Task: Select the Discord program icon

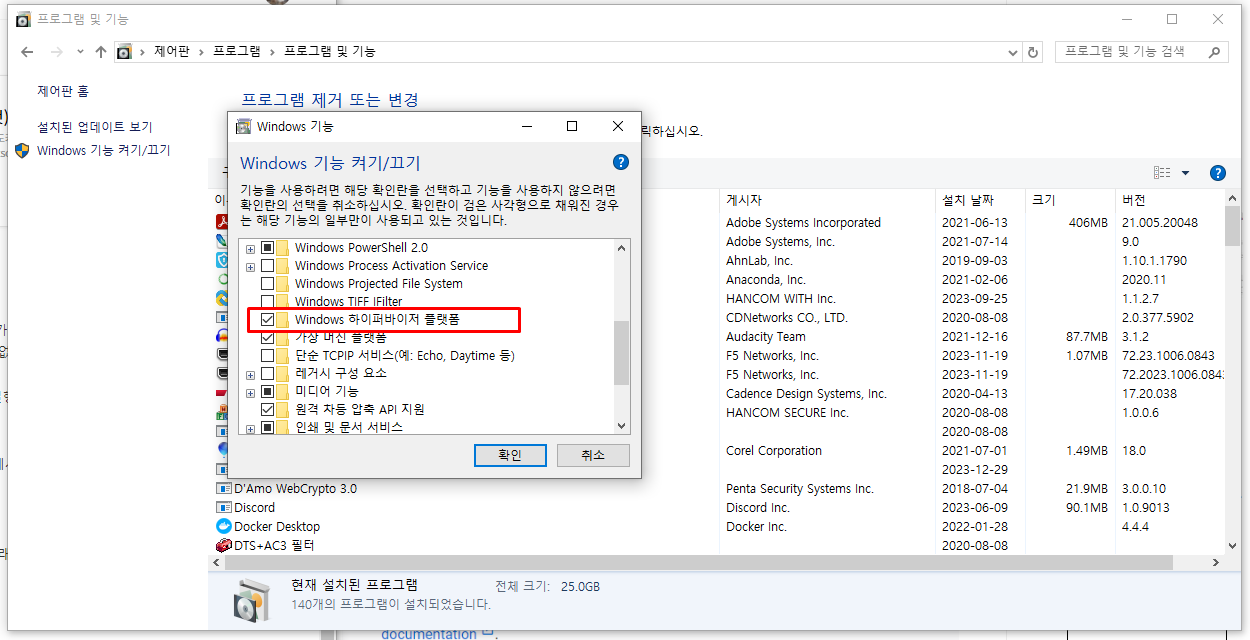Action: 224,508
